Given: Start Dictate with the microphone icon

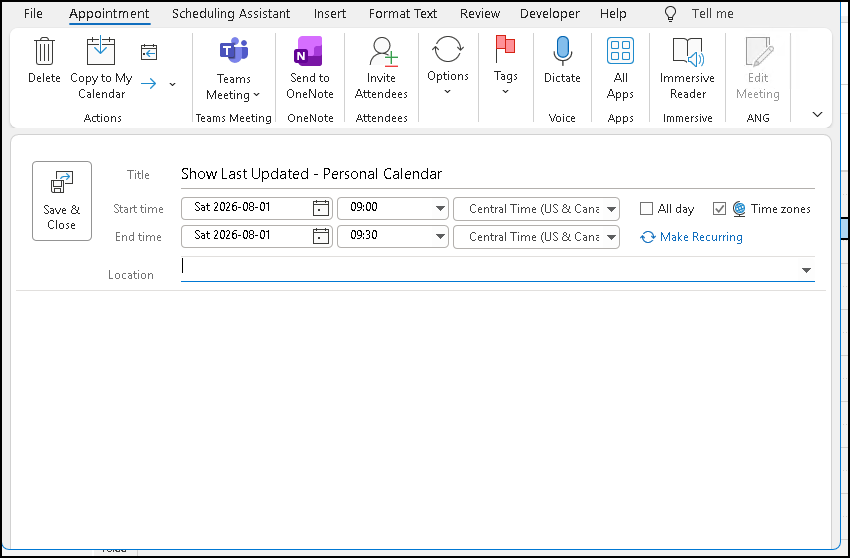Looking at the screenshot, I should 562,60.
